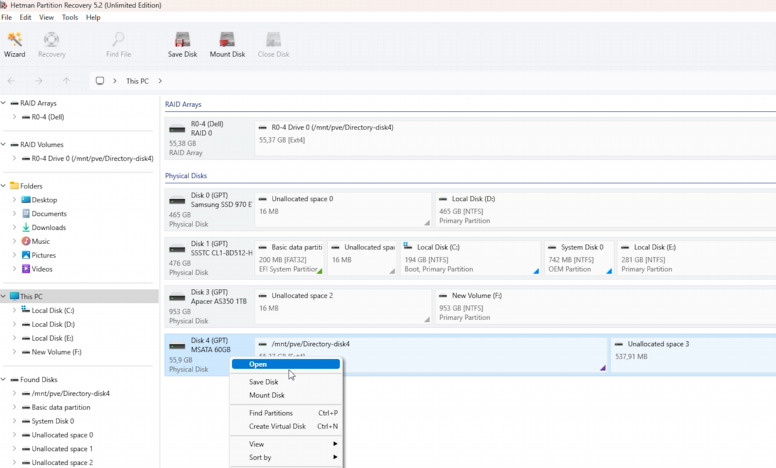Launch the Wizard tool
776x468 pixels.
(x=14, y=45)
